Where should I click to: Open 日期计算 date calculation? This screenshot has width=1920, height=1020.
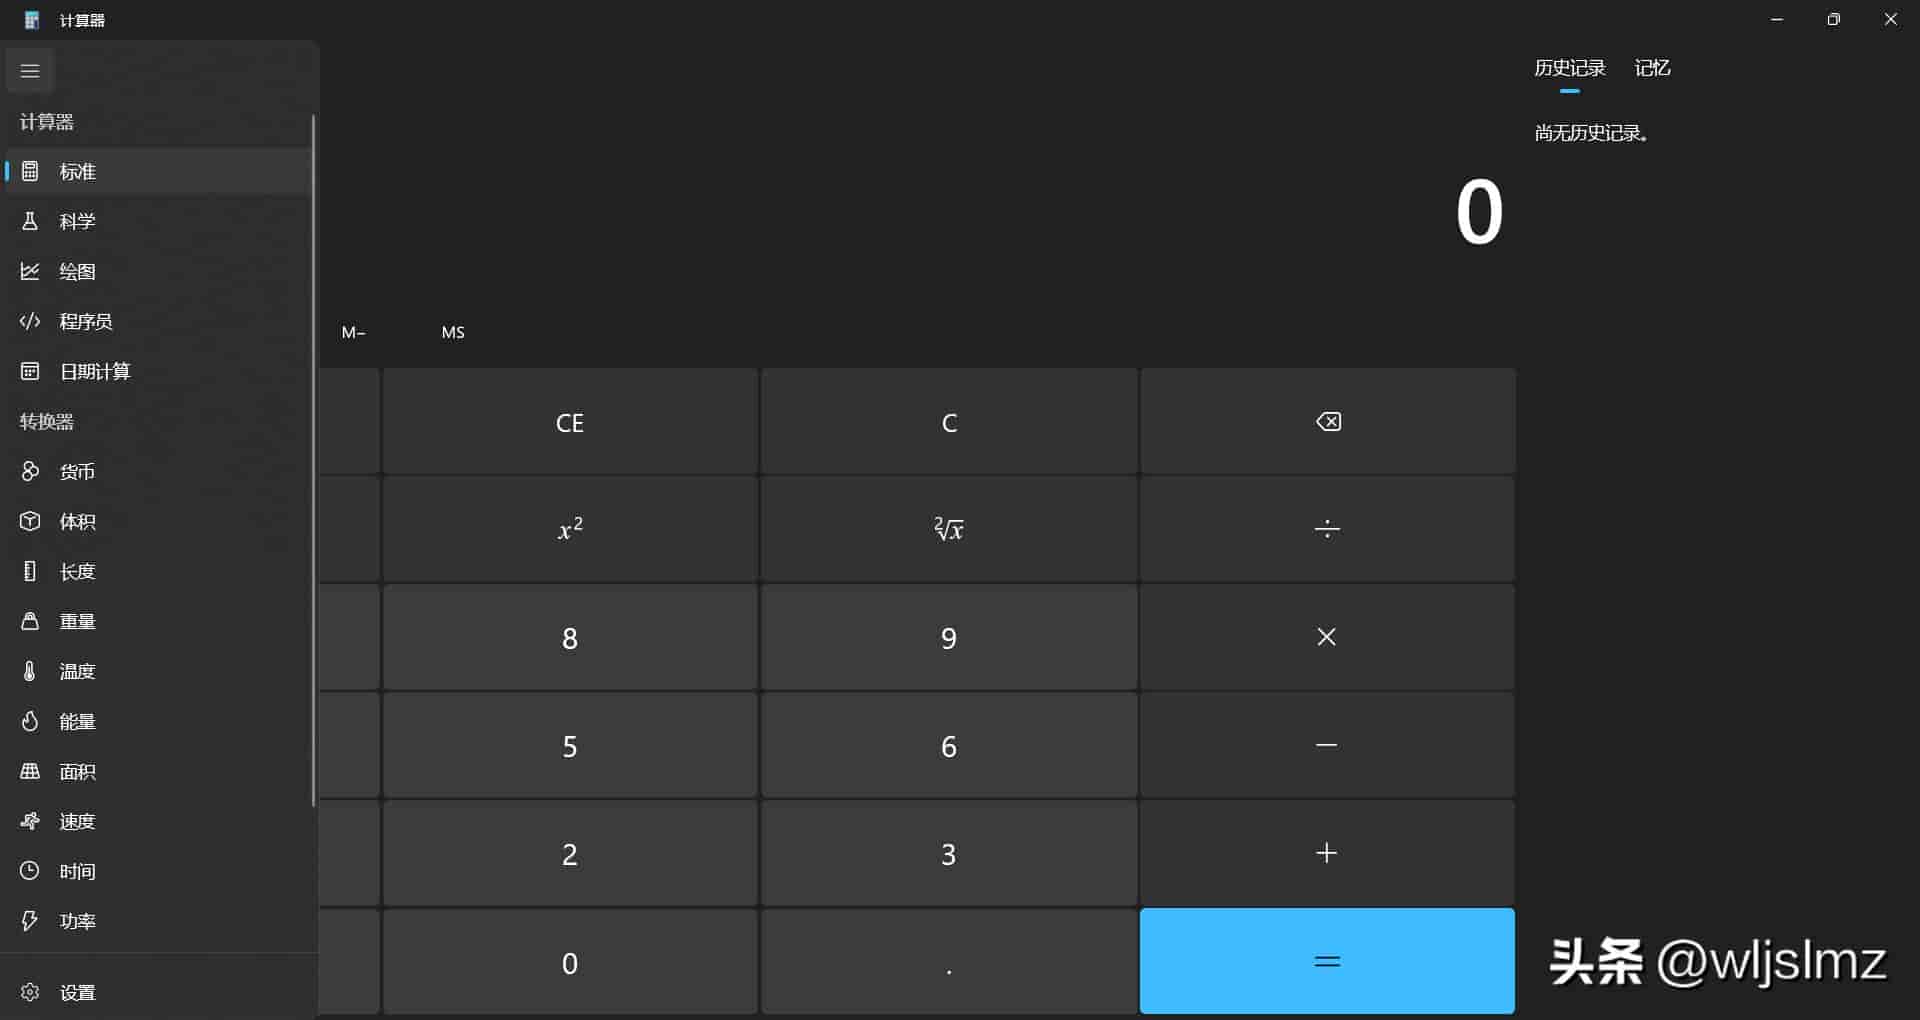[158, 371]
